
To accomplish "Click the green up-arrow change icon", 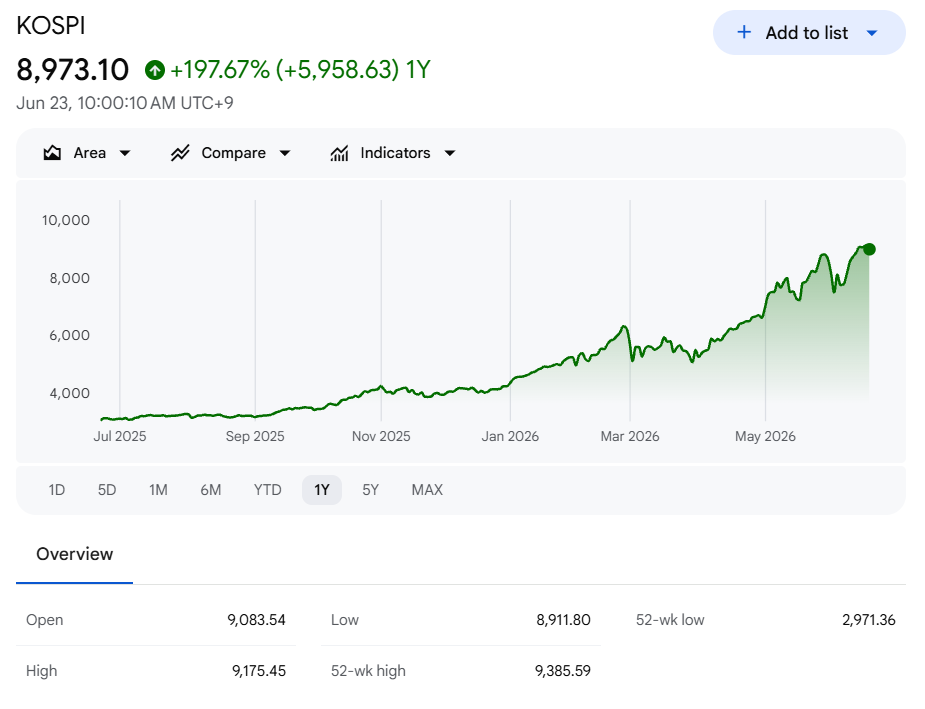I will click(155, 70).
